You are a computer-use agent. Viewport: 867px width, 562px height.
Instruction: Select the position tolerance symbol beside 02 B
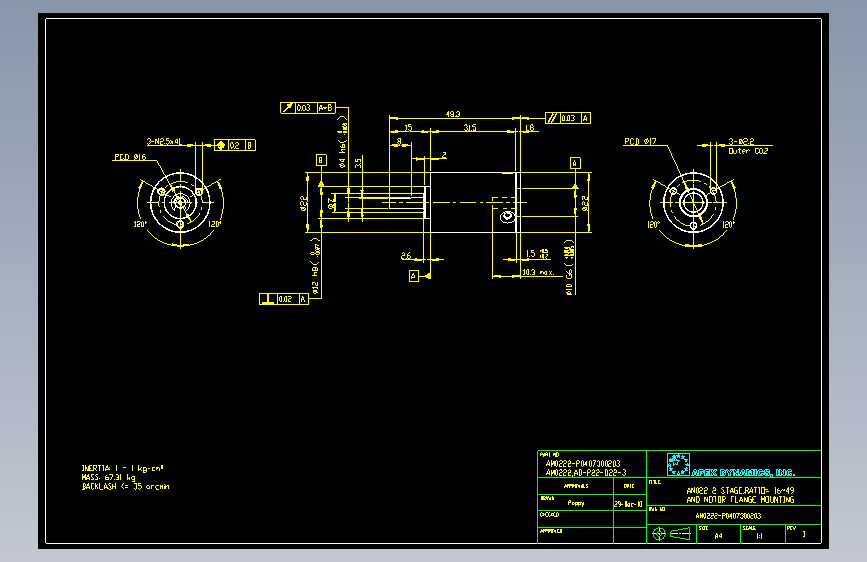coord(221,145)
